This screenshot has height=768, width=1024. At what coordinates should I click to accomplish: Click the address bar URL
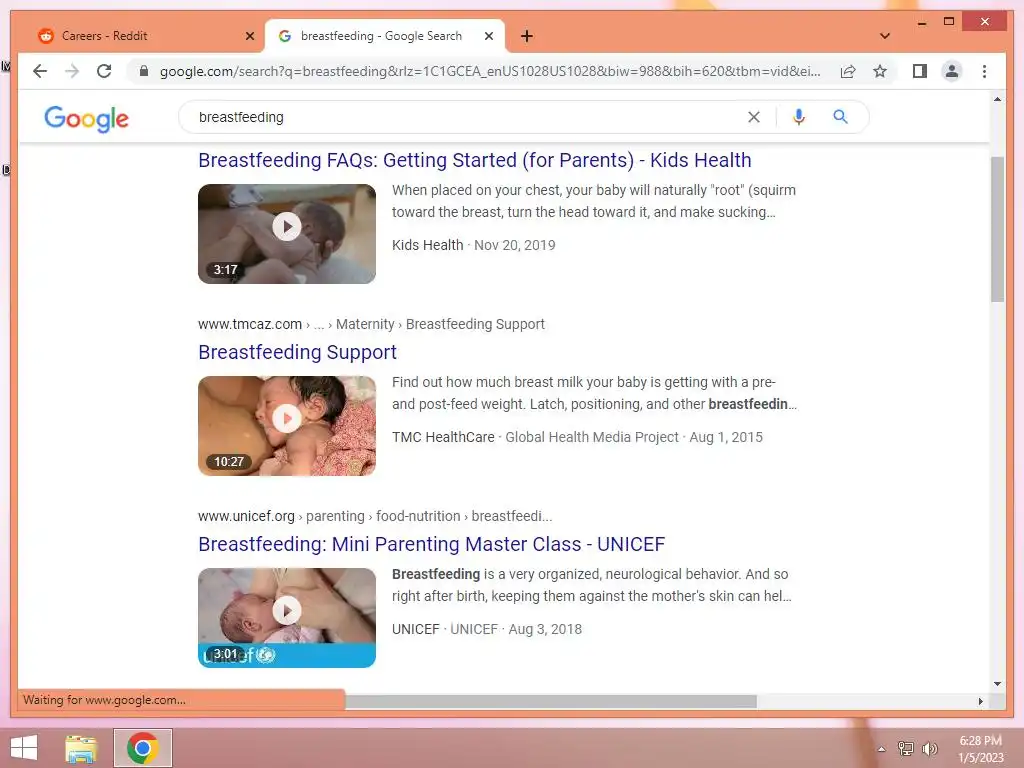tap(490, 71)
